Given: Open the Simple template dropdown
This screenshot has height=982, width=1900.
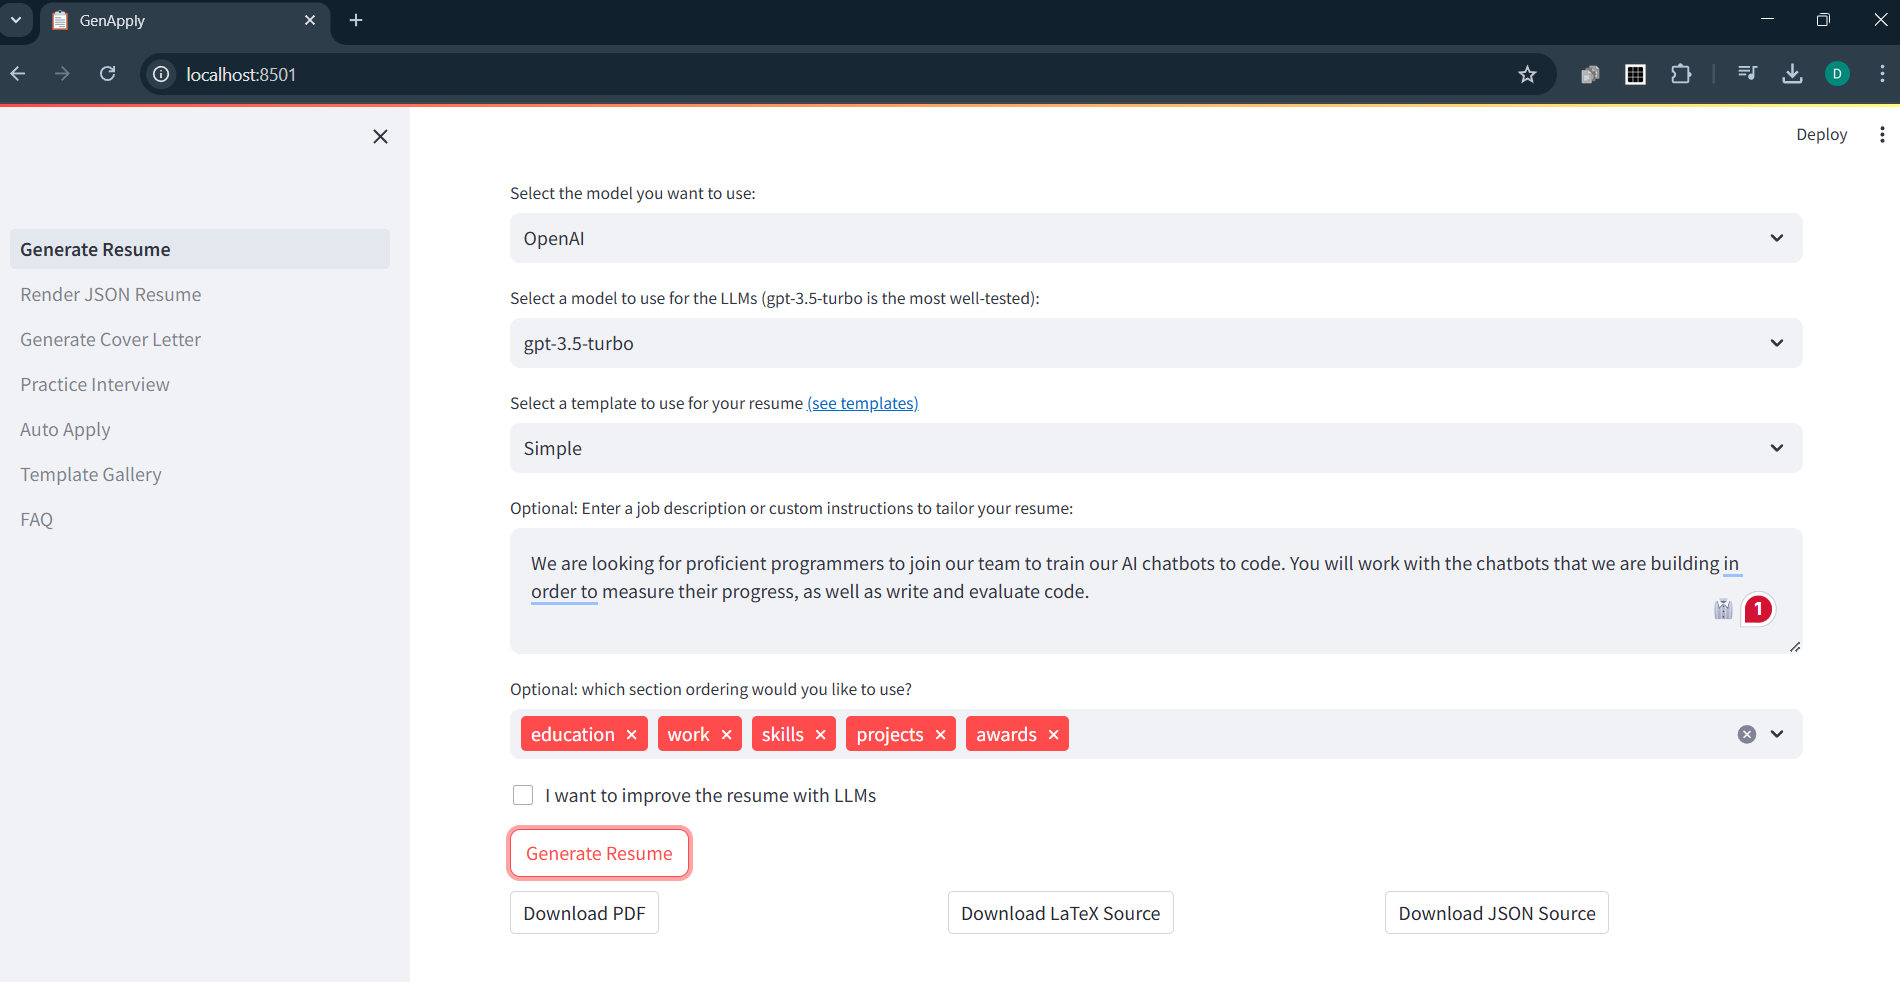Looking at the screenshot, I should pos(1156,448).
